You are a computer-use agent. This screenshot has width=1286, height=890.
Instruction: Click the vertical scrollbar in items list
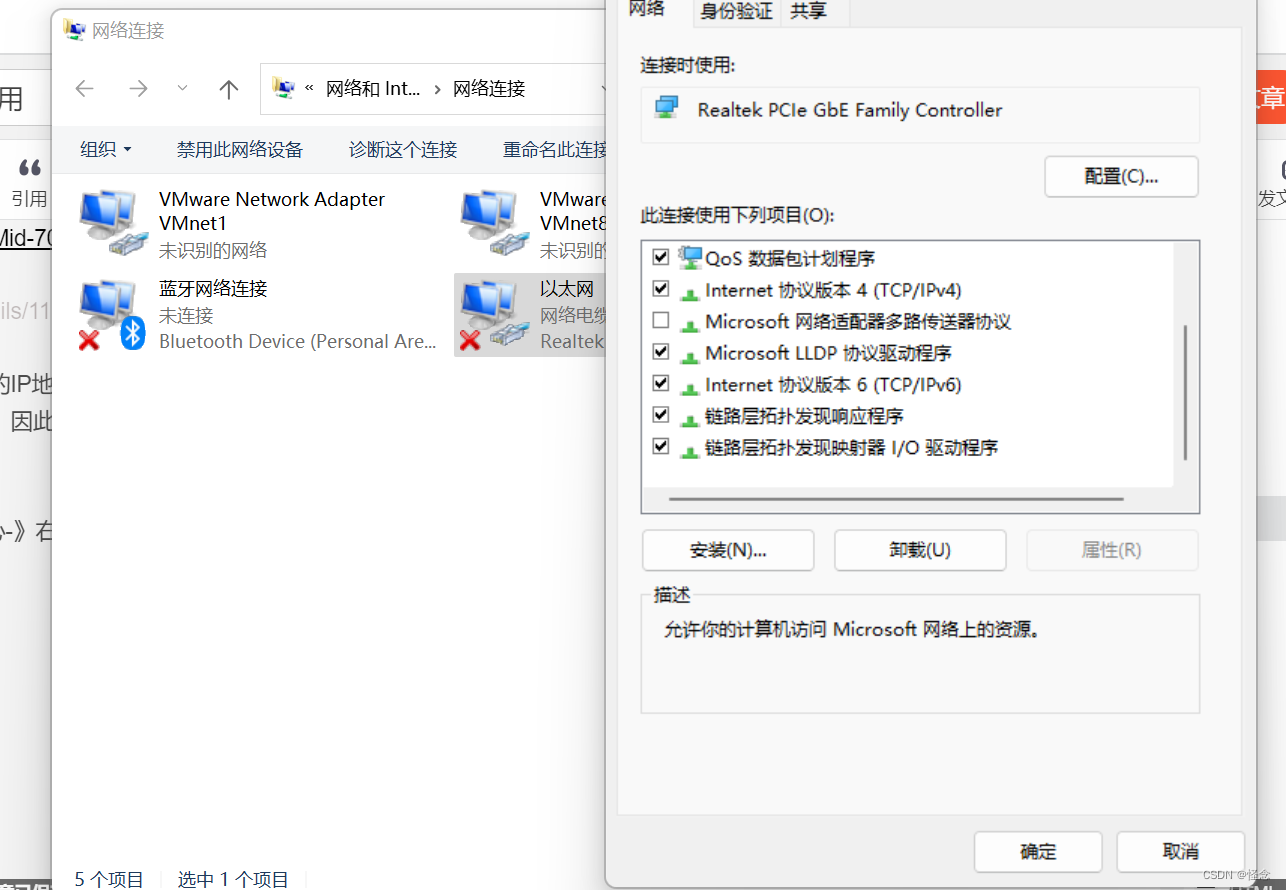pos(1185,392)
